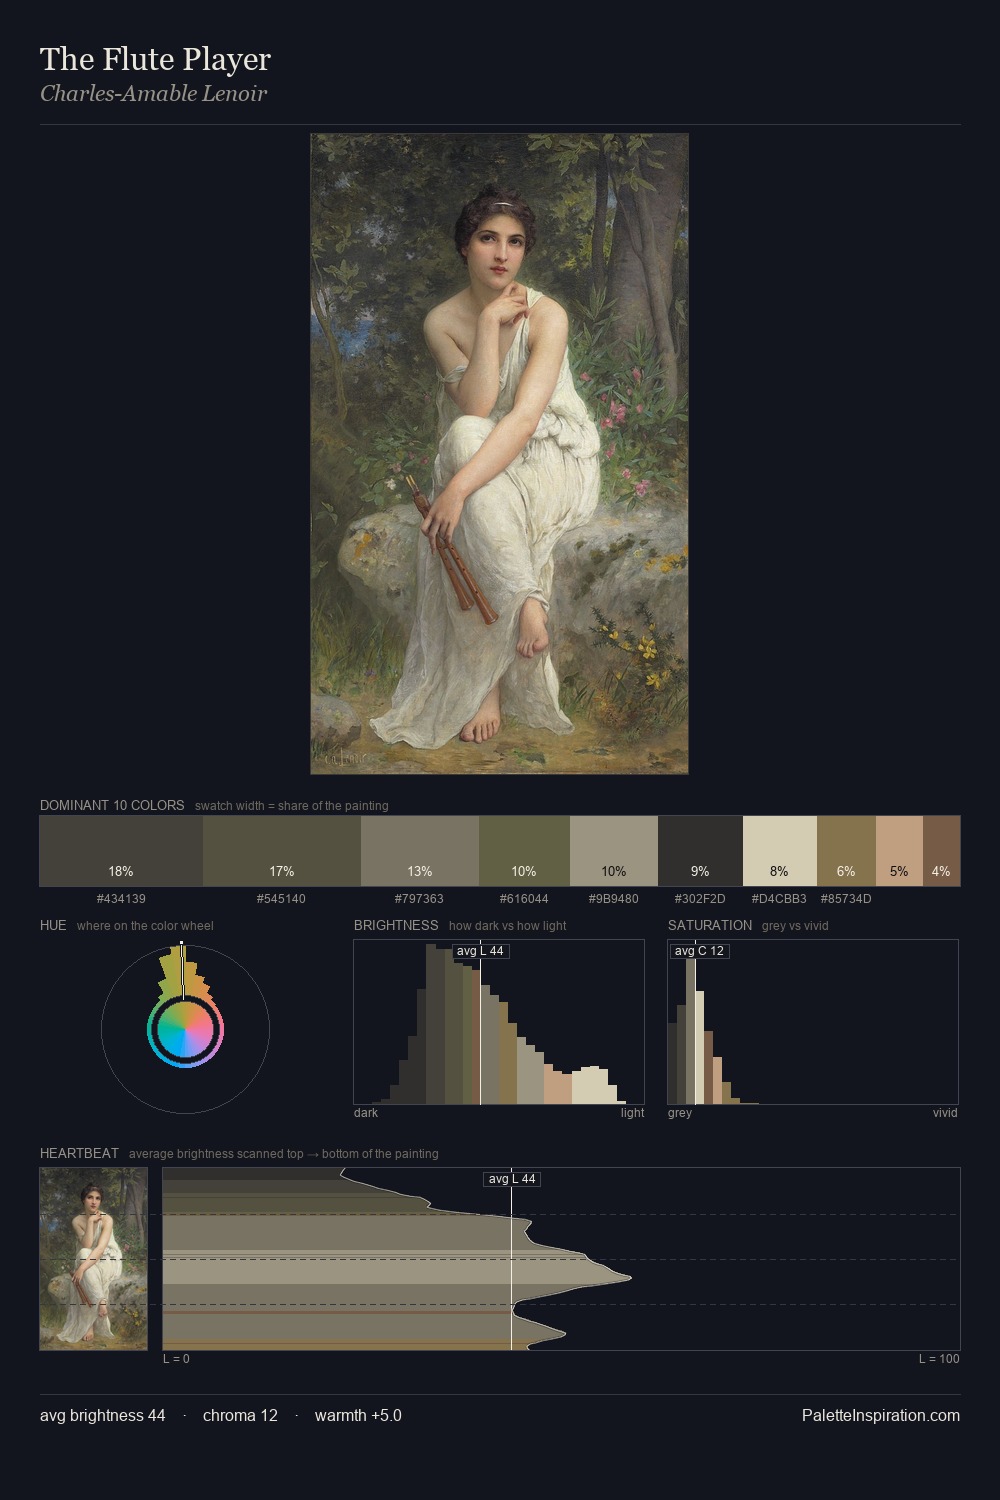Click the title 'The Flute Player'

point(155,59)
